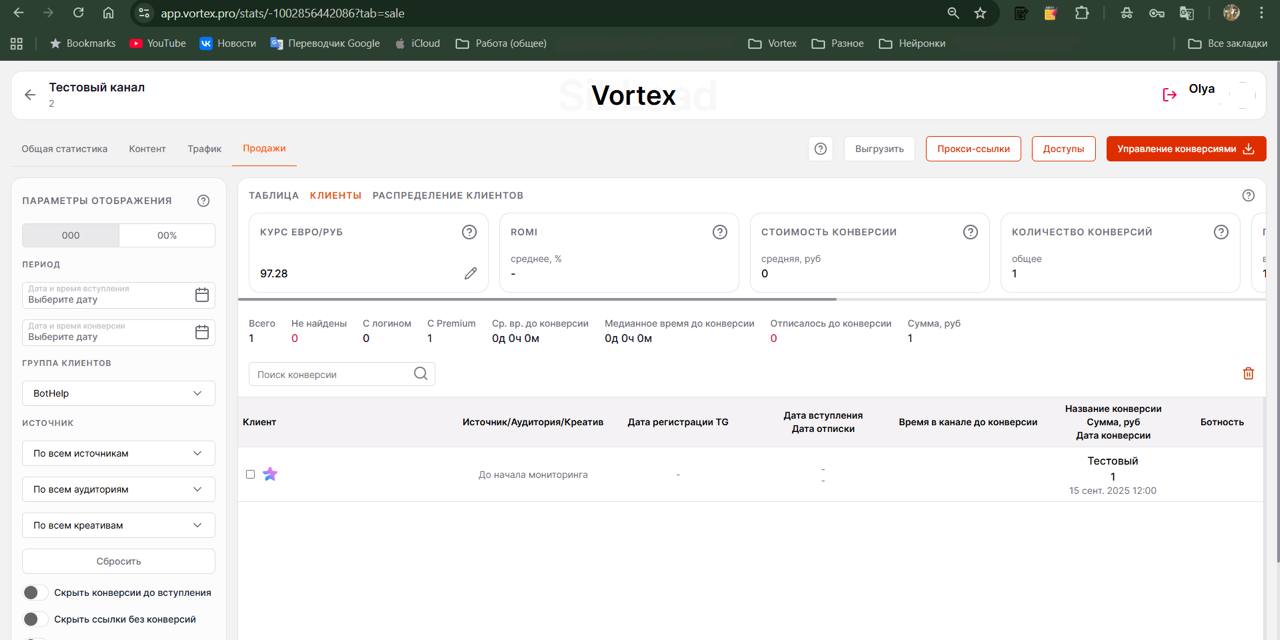Toggle Скрыть ссылки без конверсий switch
The image size is (1280, 640).
click(34, 619)
